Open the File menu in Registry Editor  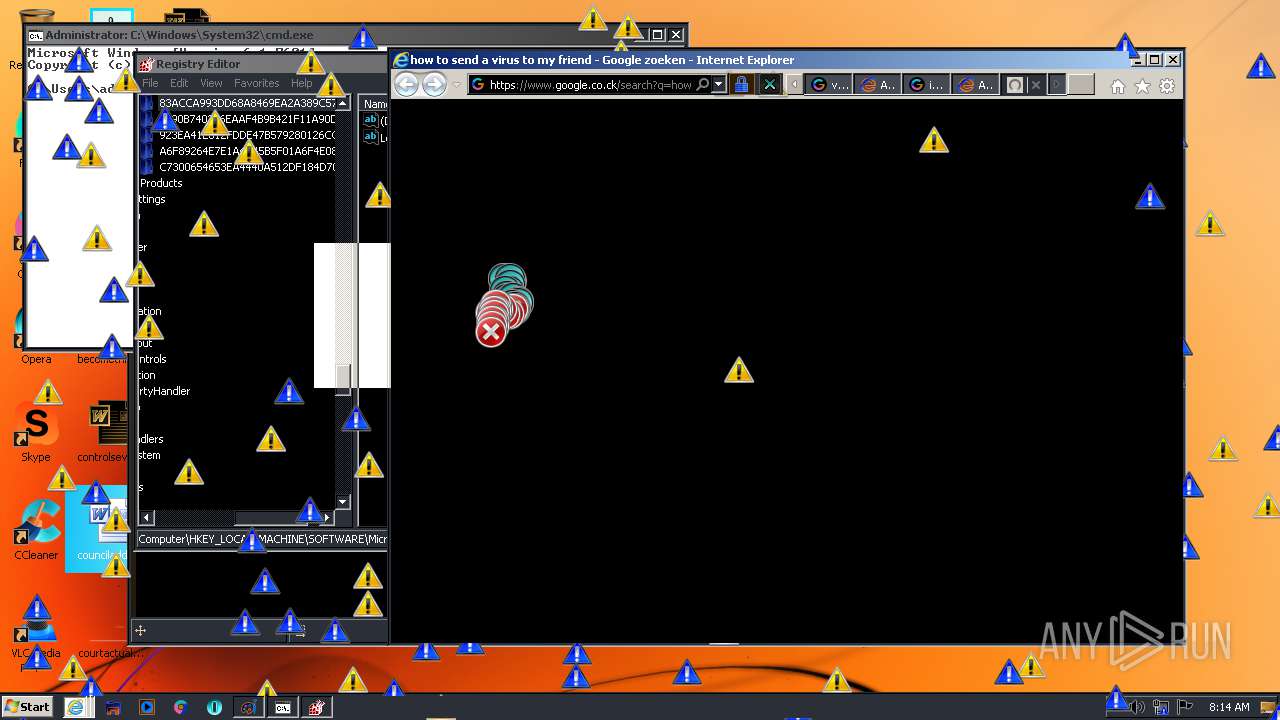tap(150, 83)
